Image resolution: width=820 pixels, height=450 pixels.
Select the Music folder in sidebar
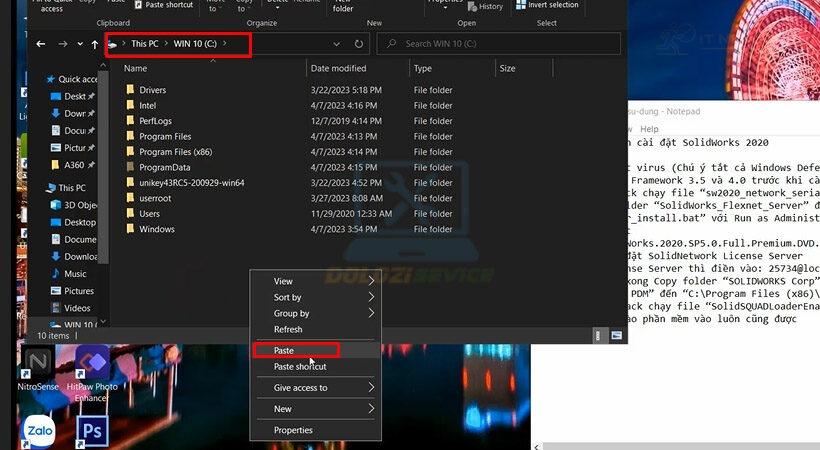click(x=75, y=273)
